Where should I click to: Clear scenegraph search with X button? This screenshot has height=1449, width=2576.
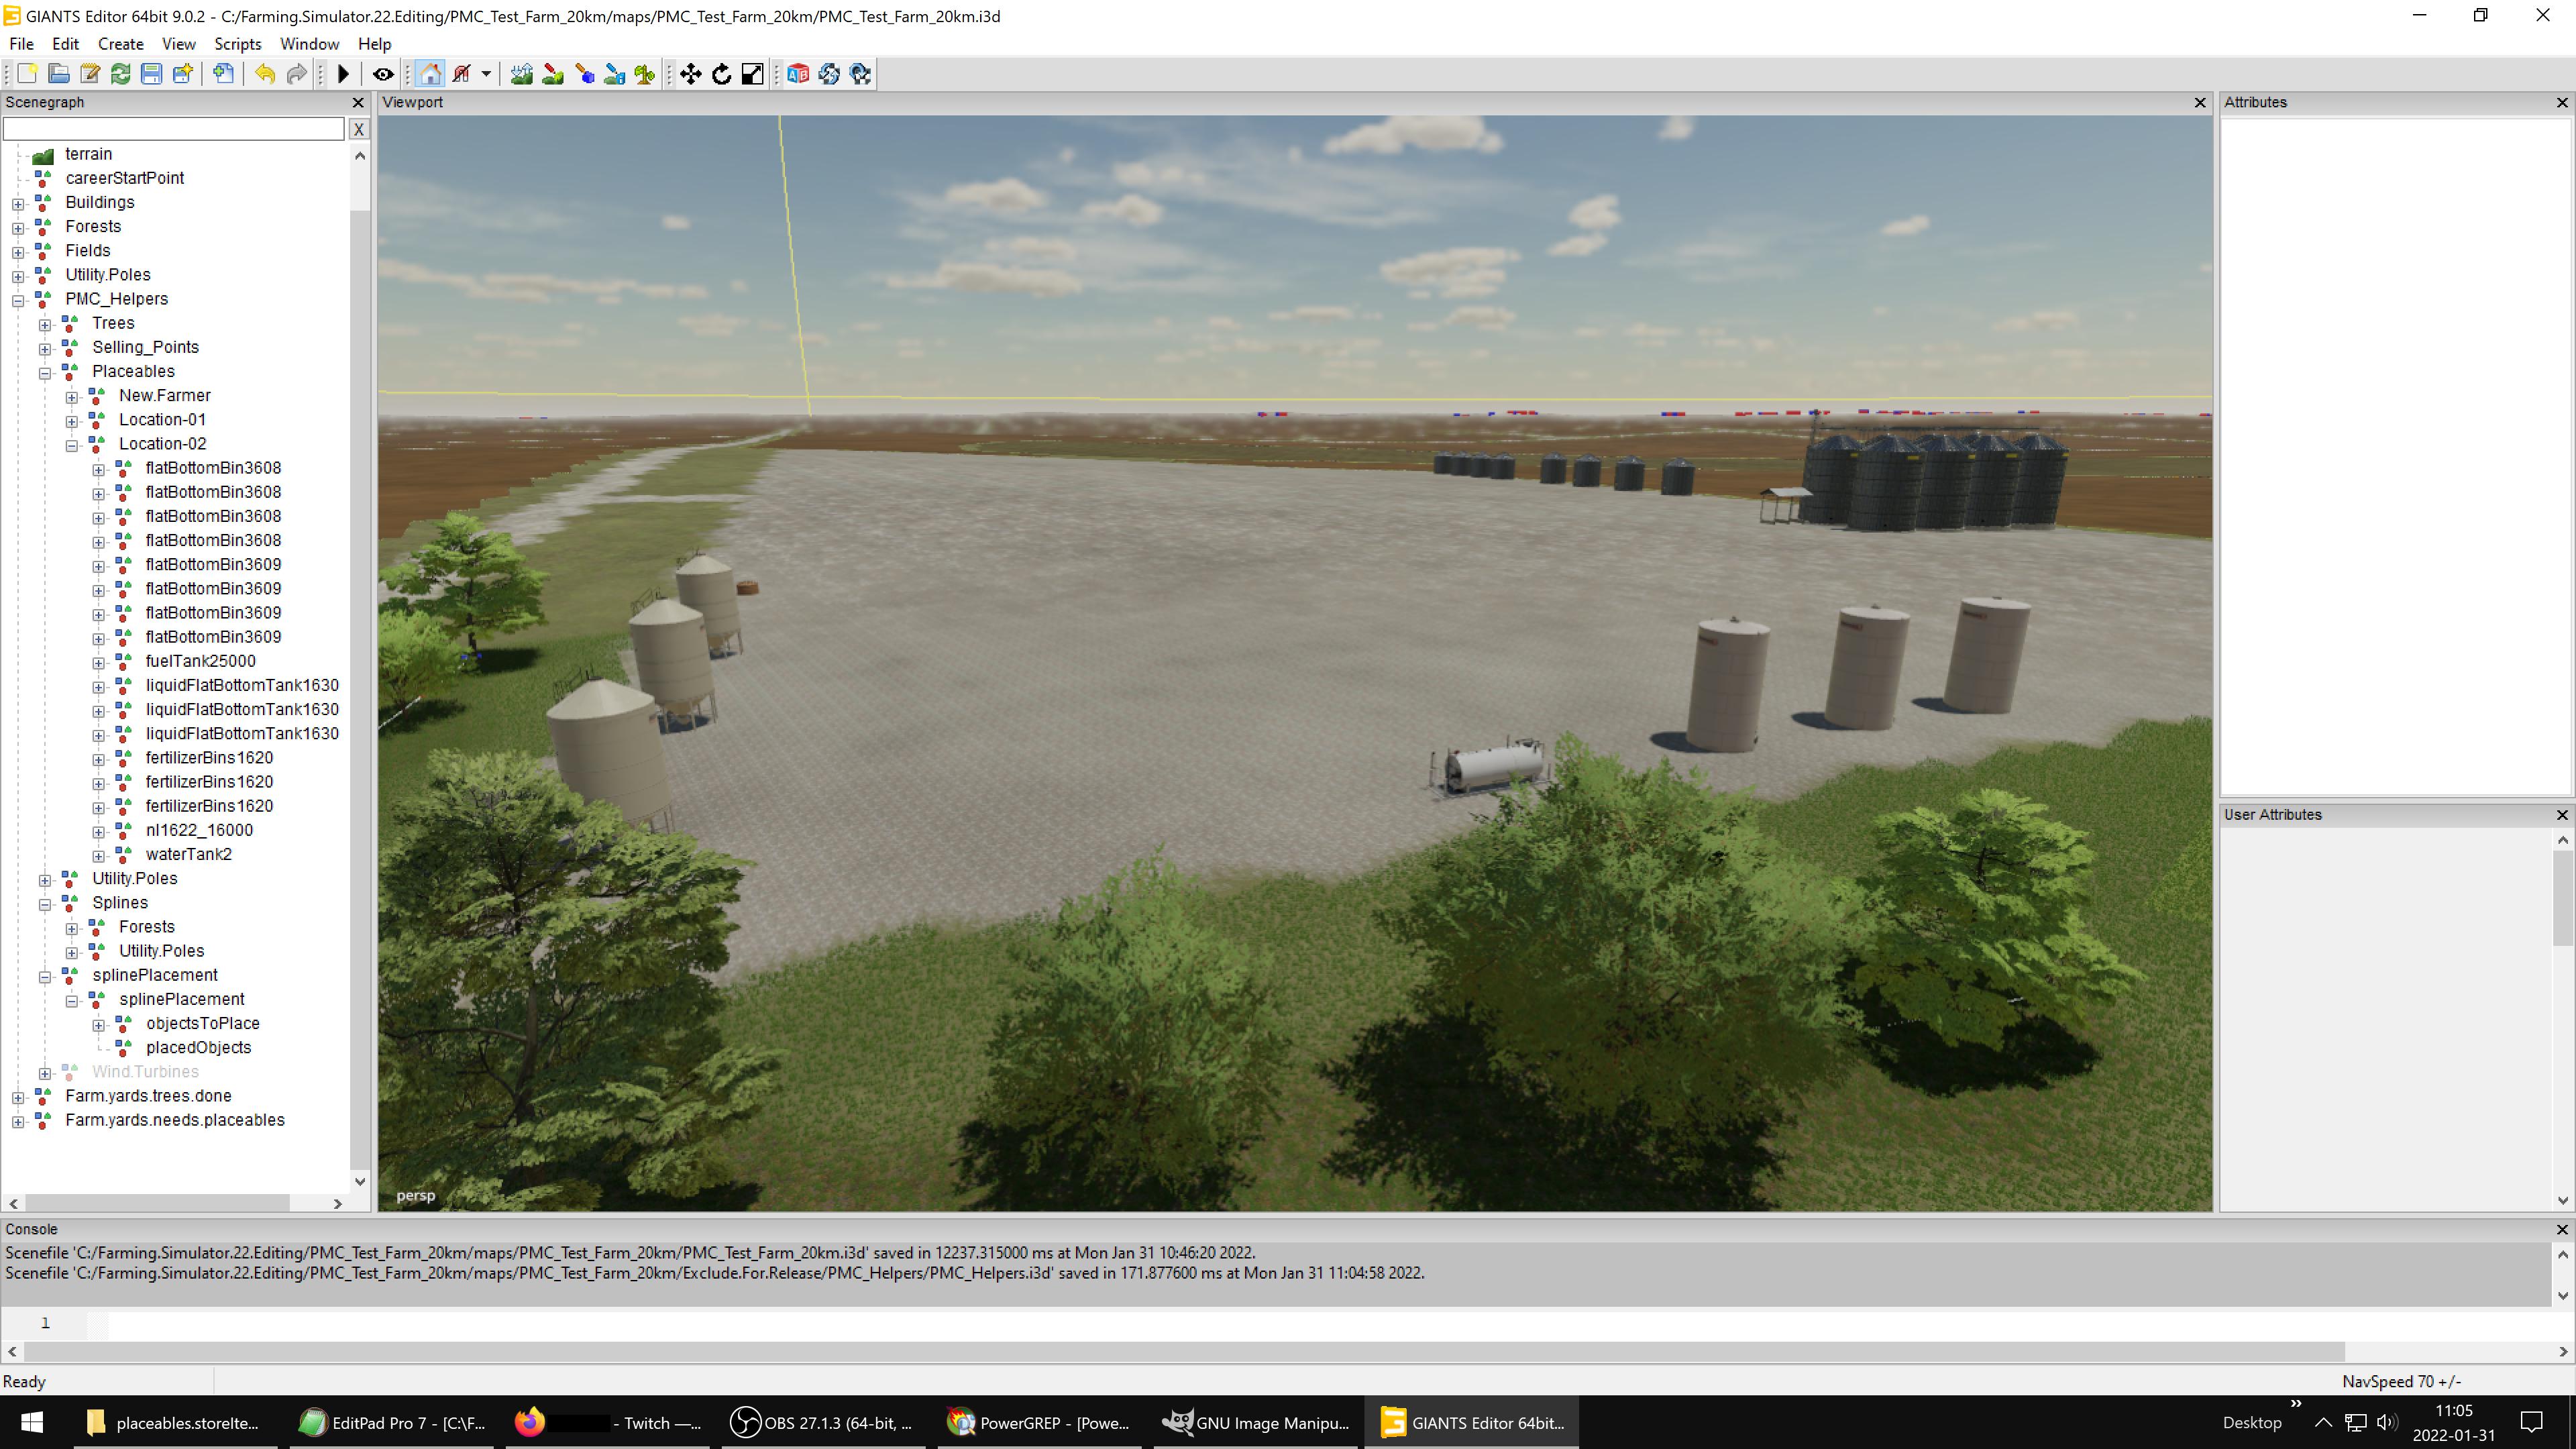tap(359, 129)
